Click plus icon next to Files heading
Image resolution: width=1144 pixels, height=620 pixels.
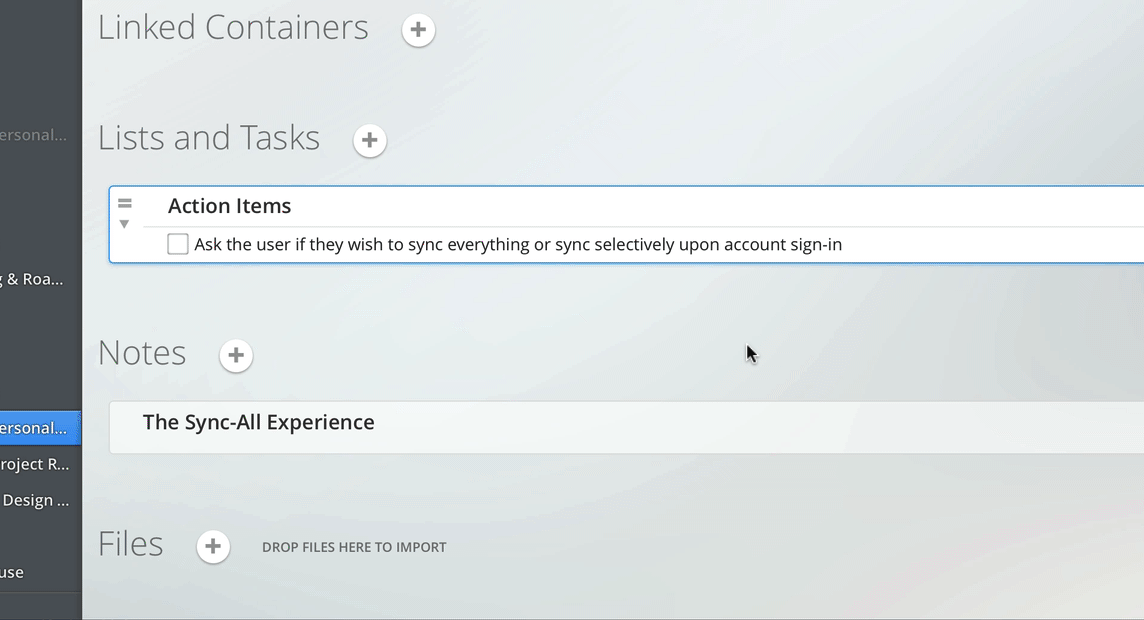pyautogui.click(x=213, y=547)
